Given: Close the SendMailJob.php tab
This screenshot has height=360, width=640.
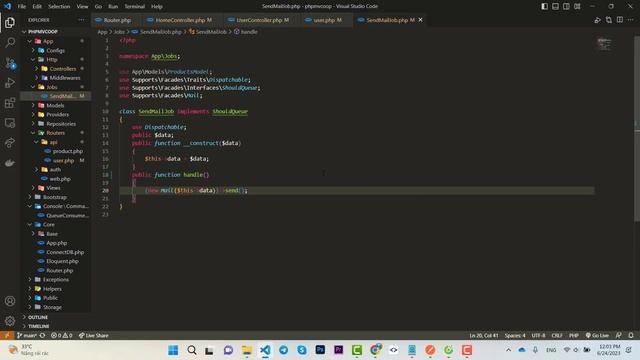Looking at the screenshot, I should tap(420, 20).
